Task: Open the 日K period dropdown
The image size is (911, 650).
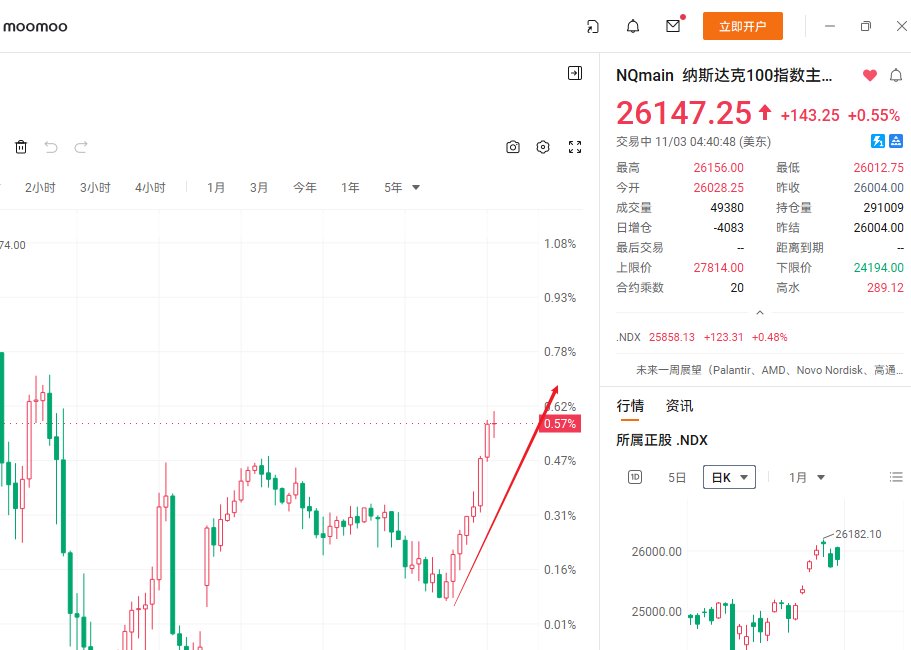Action: (x=729, y=477)
